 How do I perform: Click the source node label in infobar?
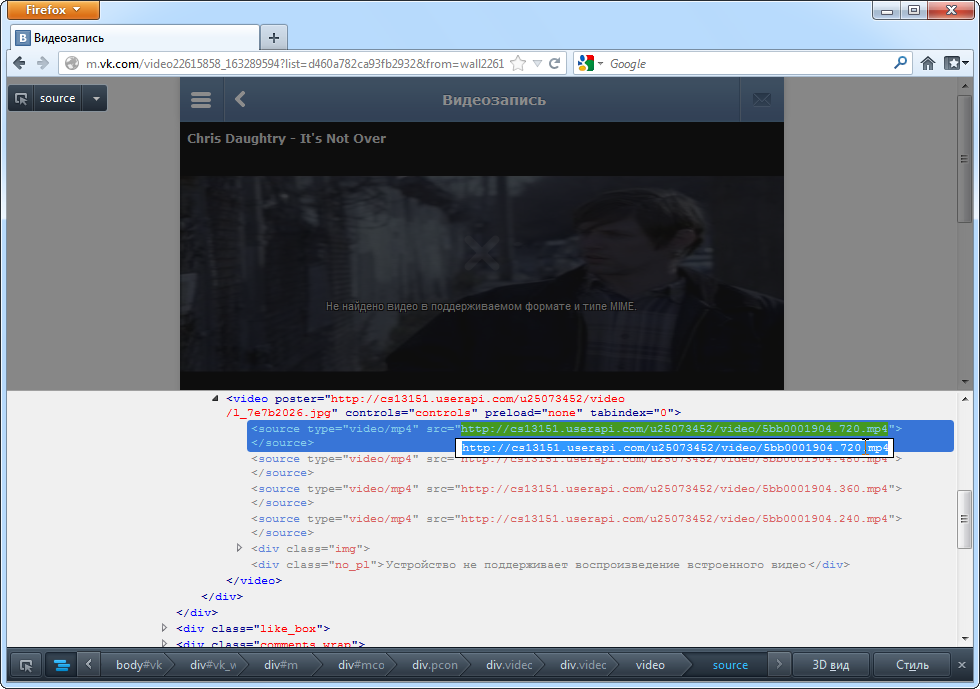pos(58,99)
